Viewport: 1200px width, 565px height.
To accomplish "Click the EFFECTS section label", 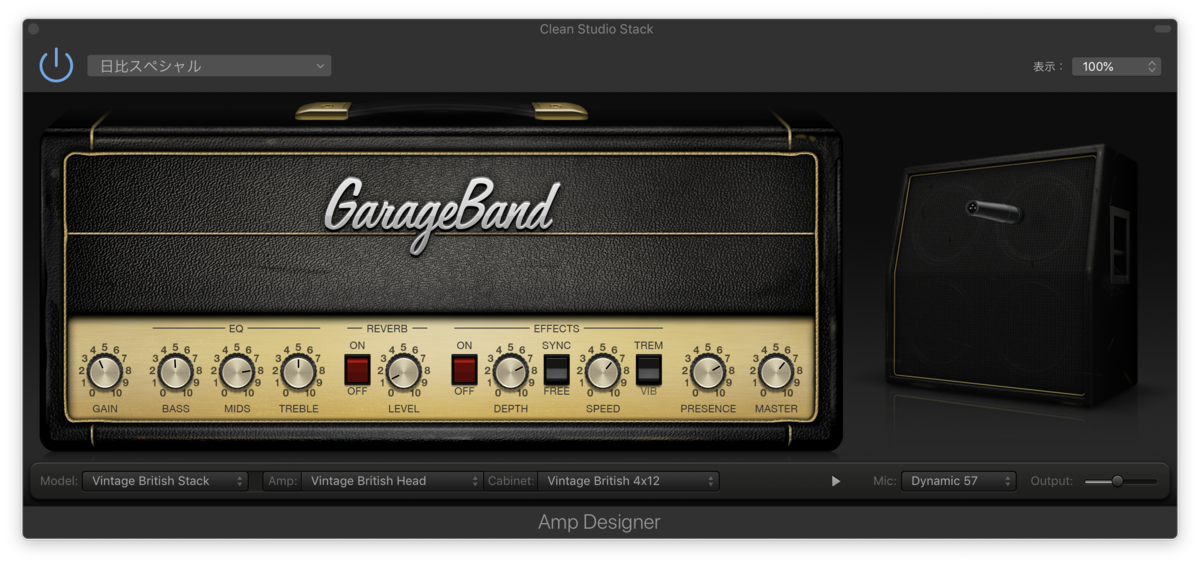I will 557,327.
